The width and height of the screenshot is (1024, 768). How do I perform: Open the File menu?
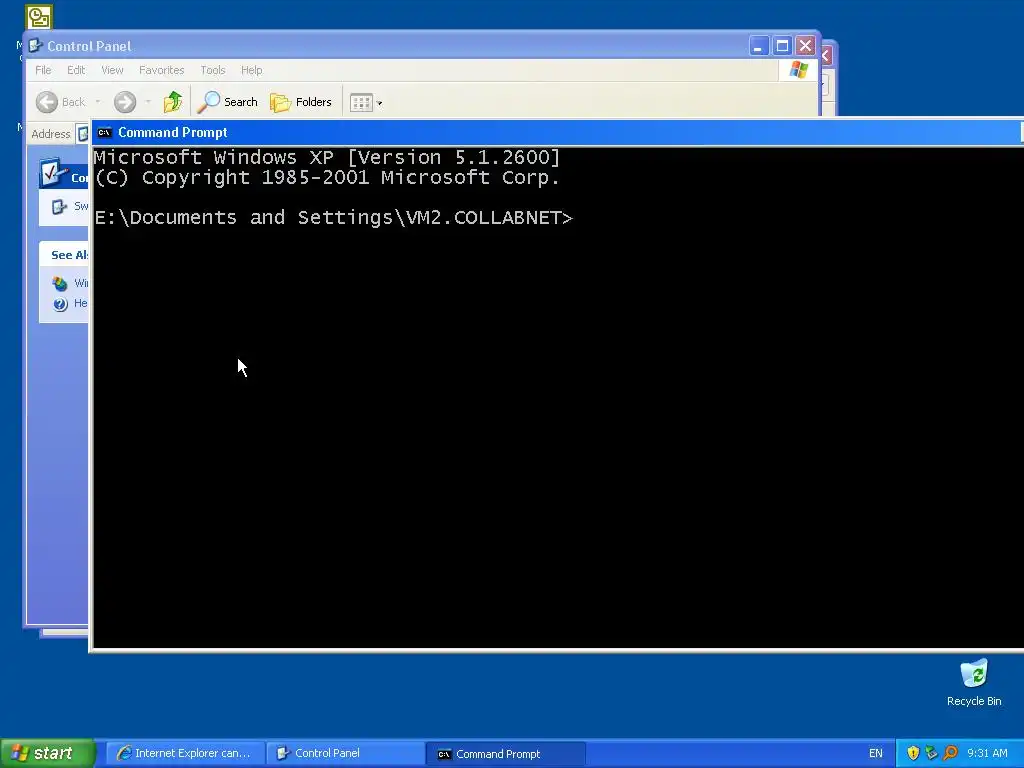coord(43,70)
